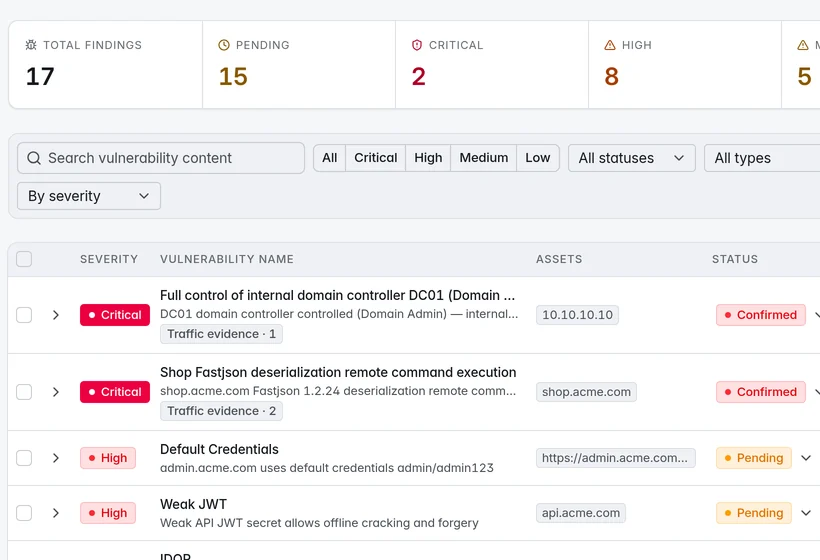Screen dimensions: 820x560
Task: Open status dropdown for Weak JWT
Action: pyautogui.click(x=806, y=513)
